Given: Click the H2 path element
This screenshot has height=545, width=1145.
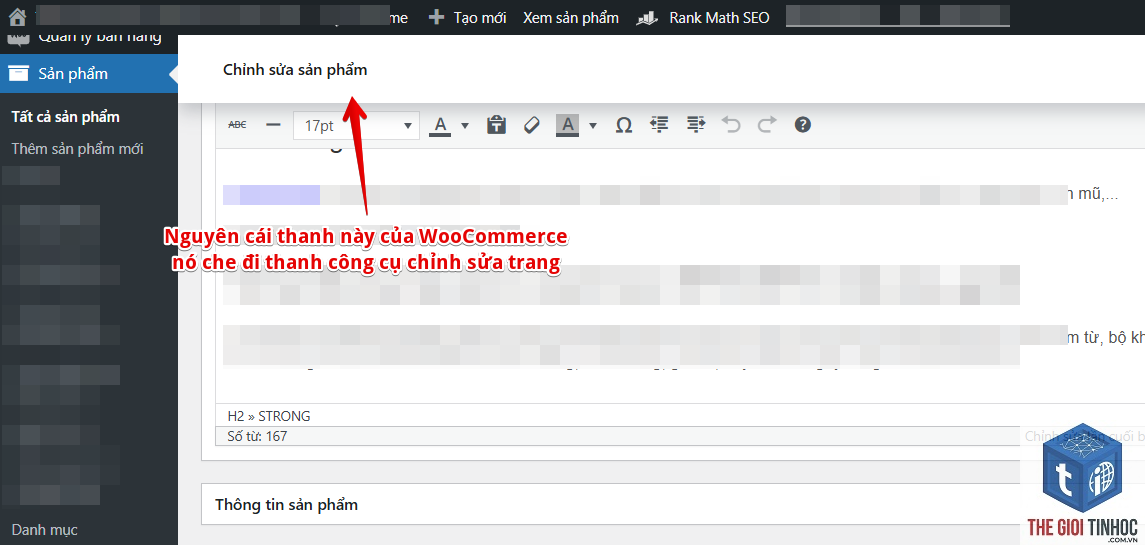Looking at the screenshot, I should pyautogui.click(x=235, y=416).
